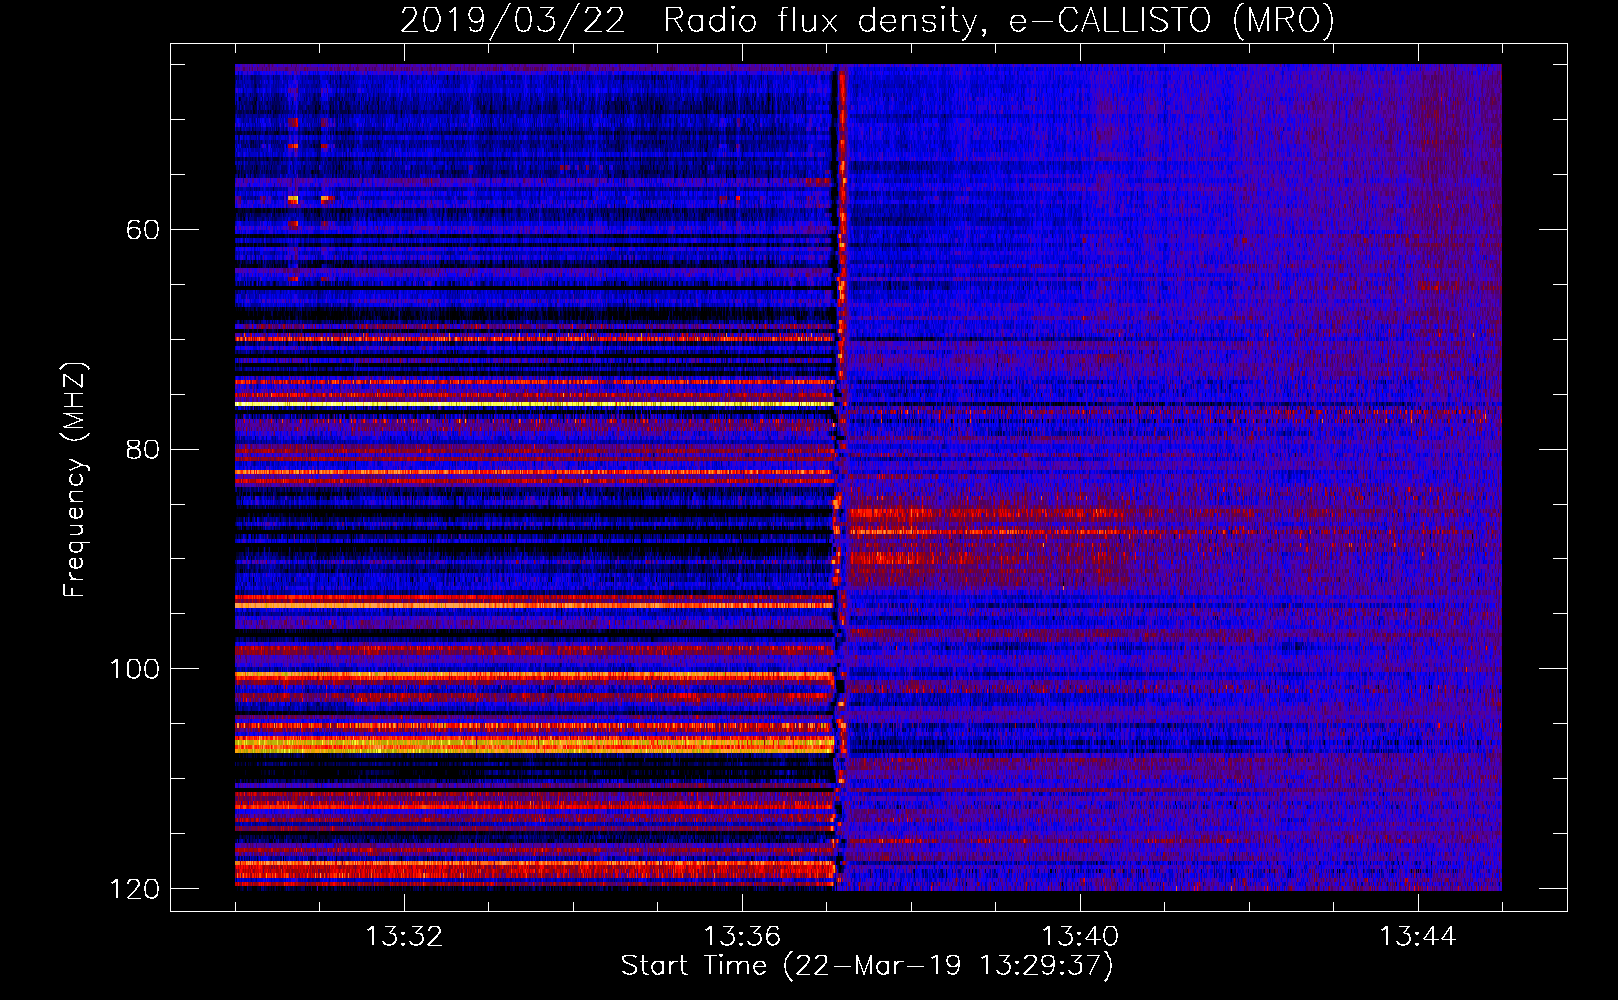Viewport: 1618px width, 1000px height.
Task: Click the 13:44 time tick label
Action: pyautogui.click(x=1418, y=937)
